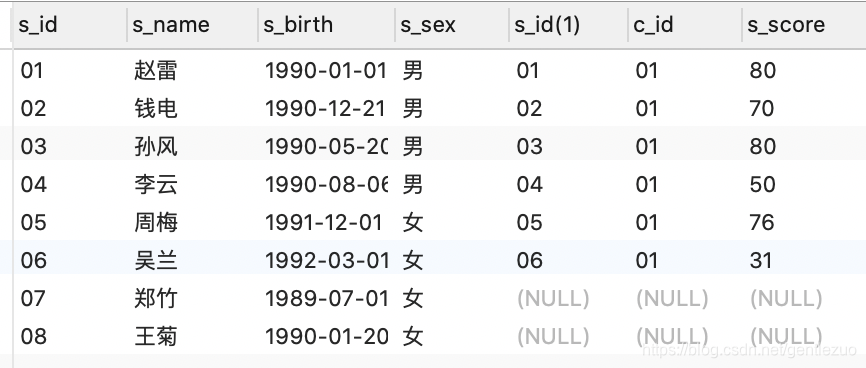This screenshot has width=866, height=368.
Task: Click birth date 1990-08-06 of 李云
Action: pos(326,184)
